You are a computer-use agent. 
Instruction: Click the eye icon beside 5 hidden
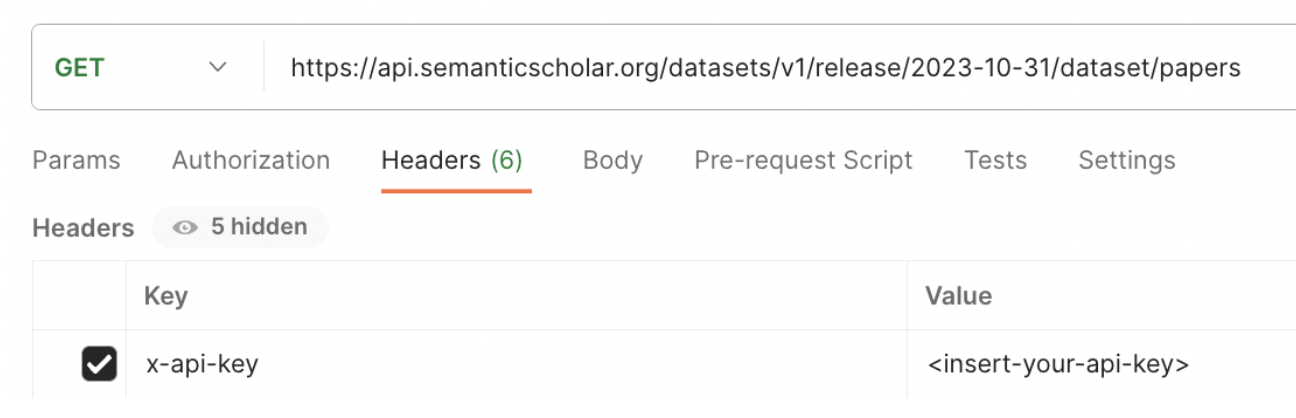[184, 228]
